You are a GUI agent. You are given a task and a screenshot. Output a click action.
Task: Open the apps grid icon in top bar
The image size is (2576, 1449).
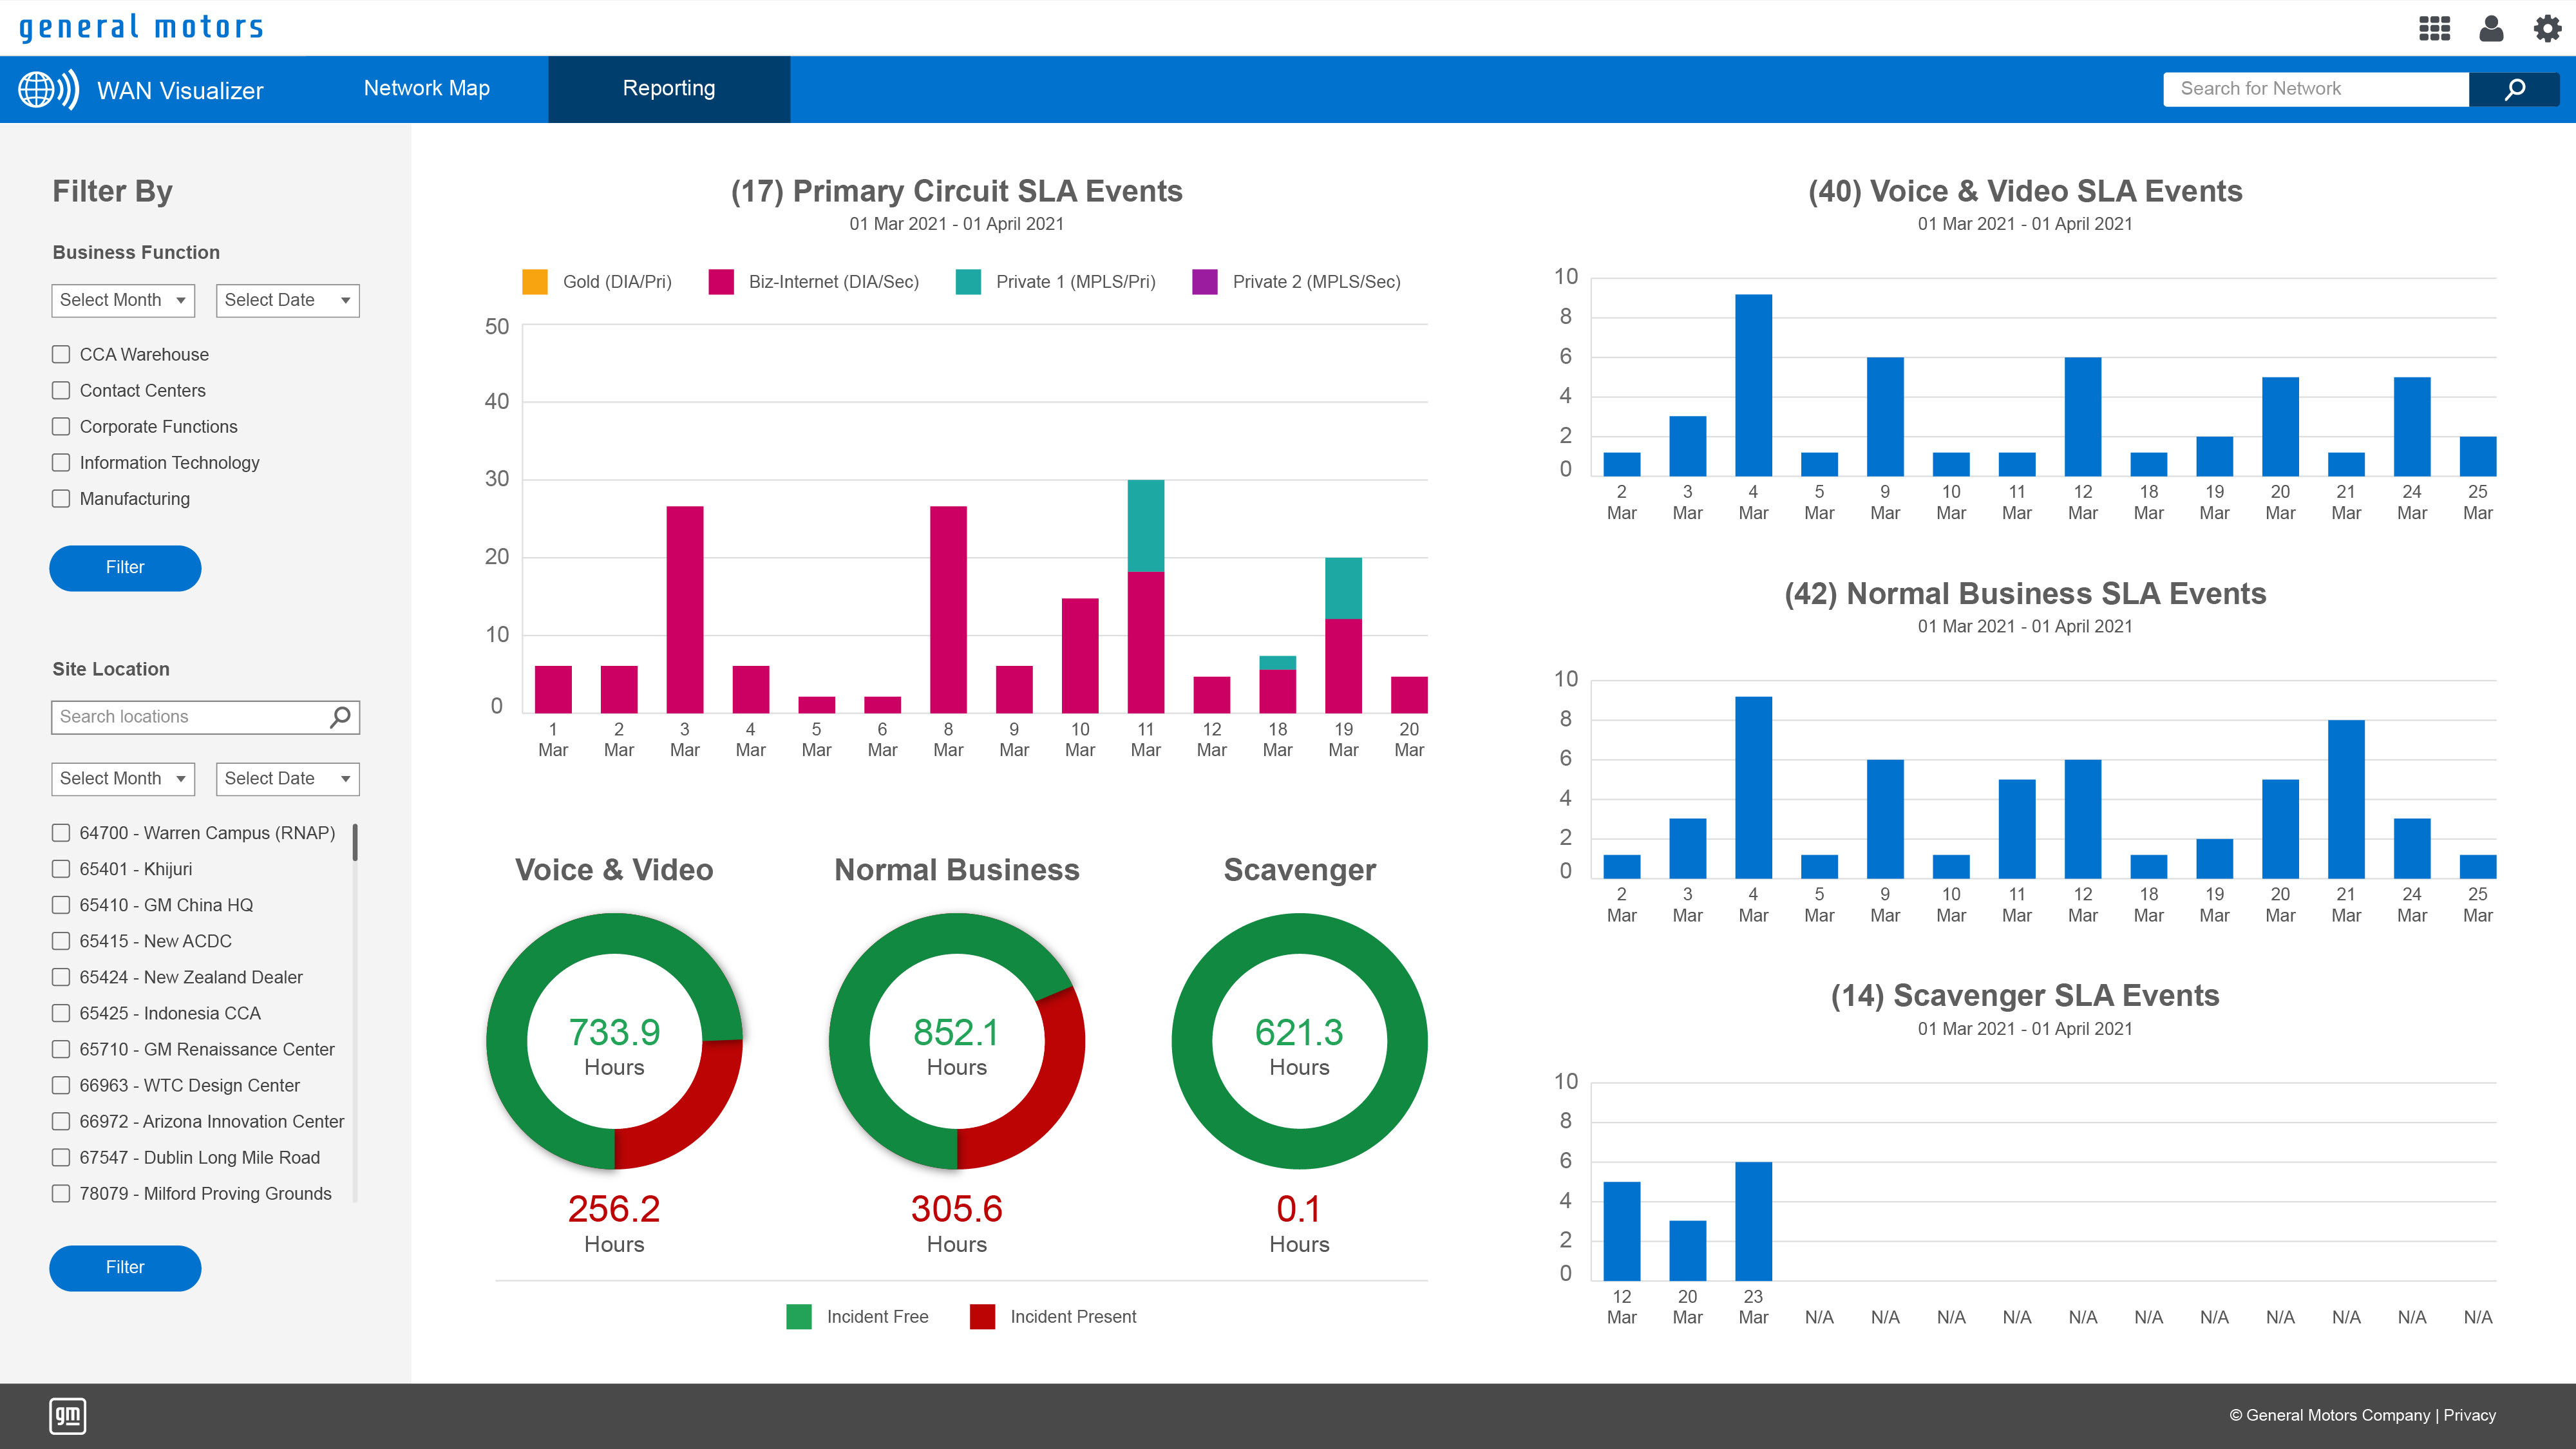coord(2434,28)
